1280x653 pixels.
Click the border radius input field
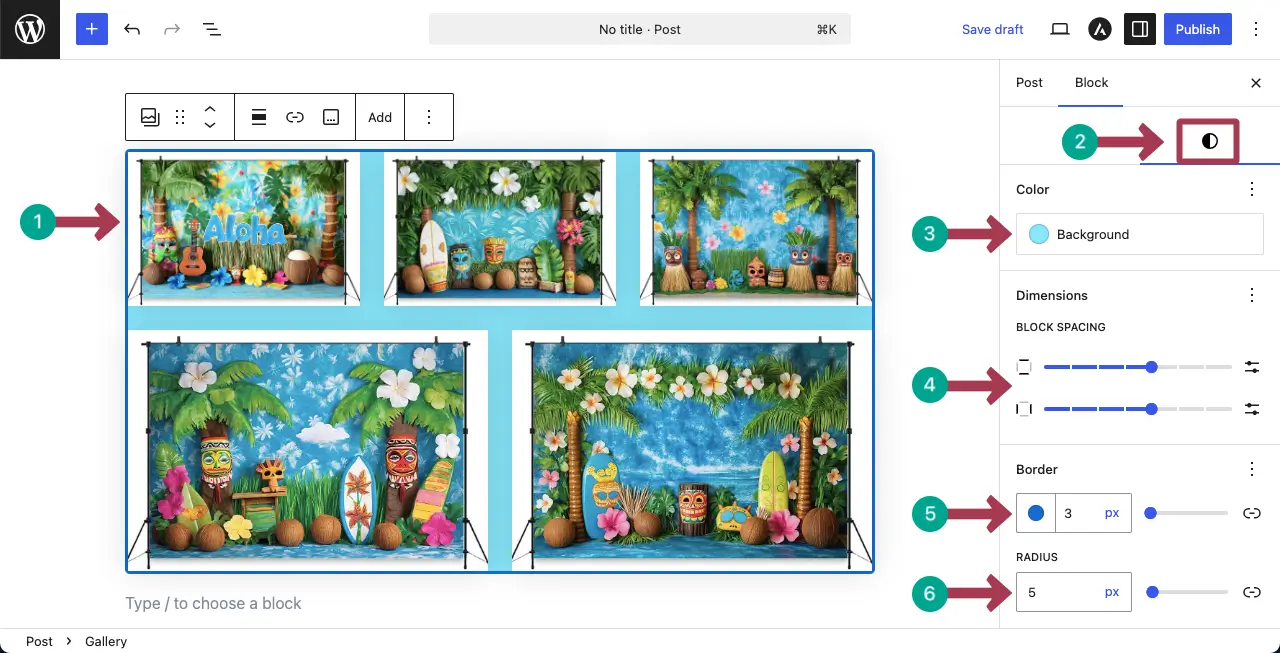(x=1060, y=592)
